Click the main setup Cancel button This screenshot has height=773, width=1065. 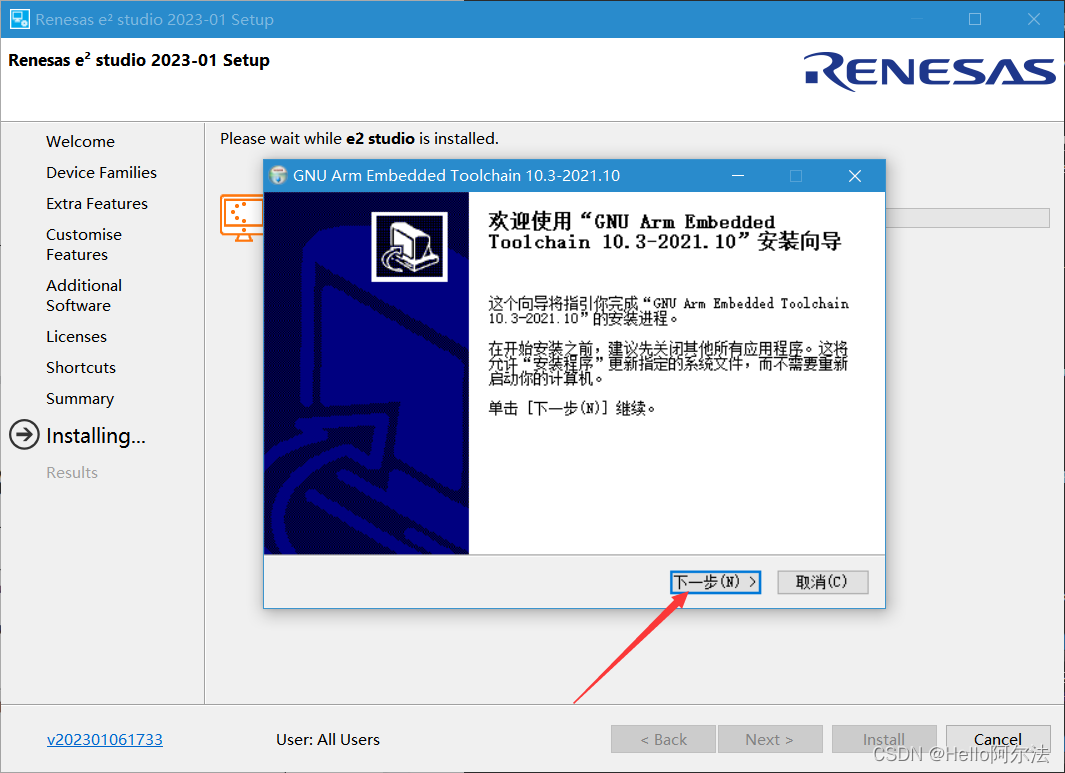point(998,739)
